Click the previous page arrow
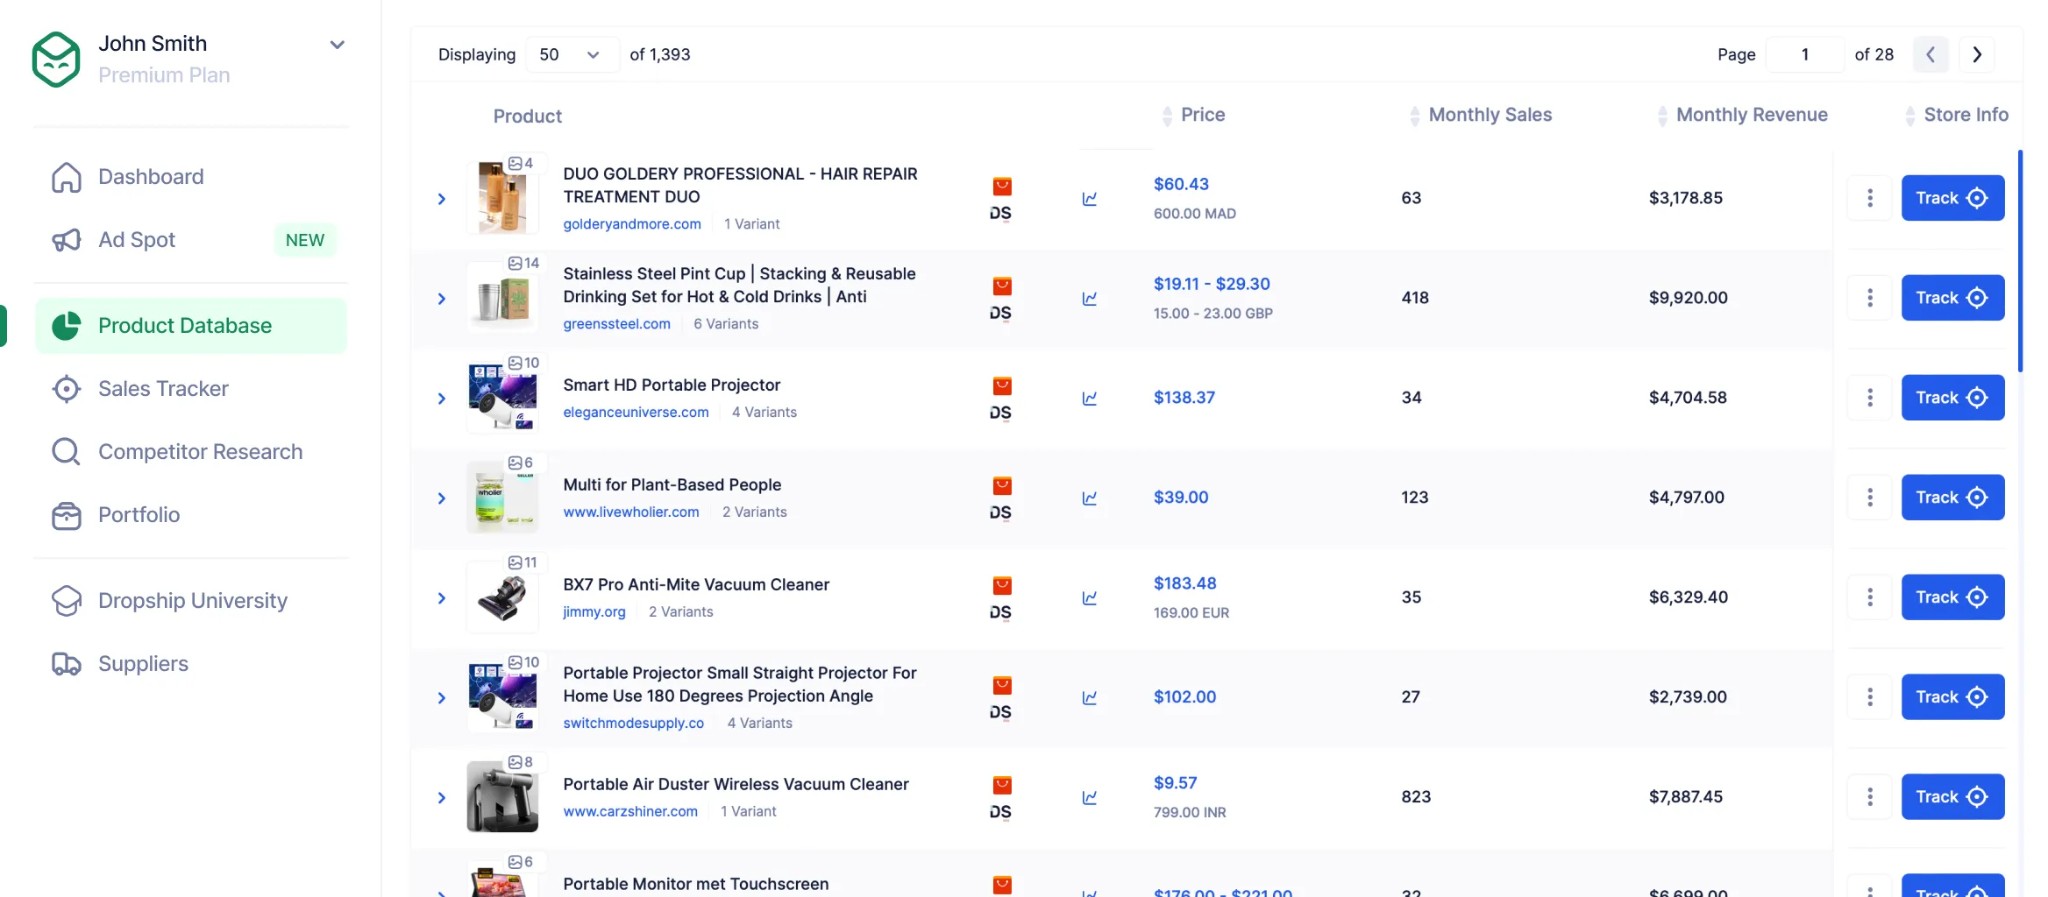Viewport: 2048px width, 897px height. 1930,55
